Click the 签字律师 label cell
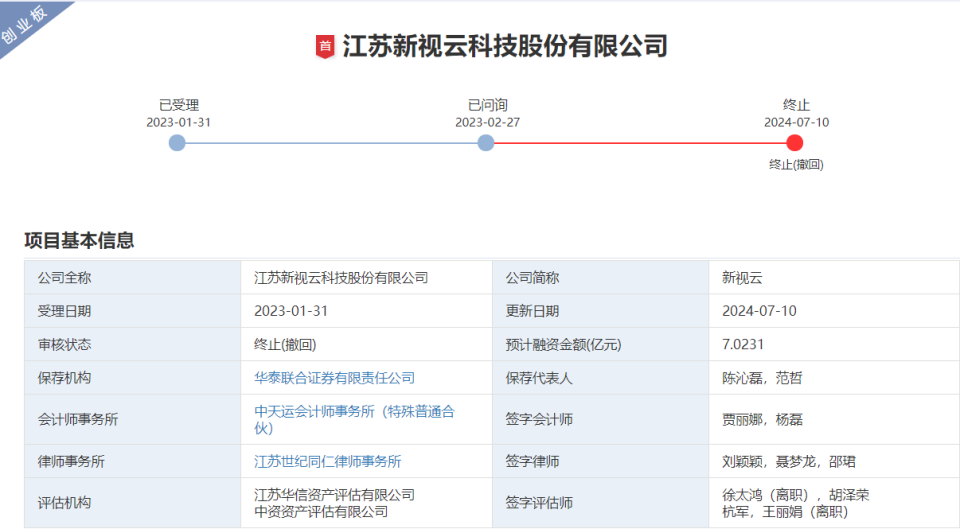The image size is (960, 529). click(x=601, y=461)
